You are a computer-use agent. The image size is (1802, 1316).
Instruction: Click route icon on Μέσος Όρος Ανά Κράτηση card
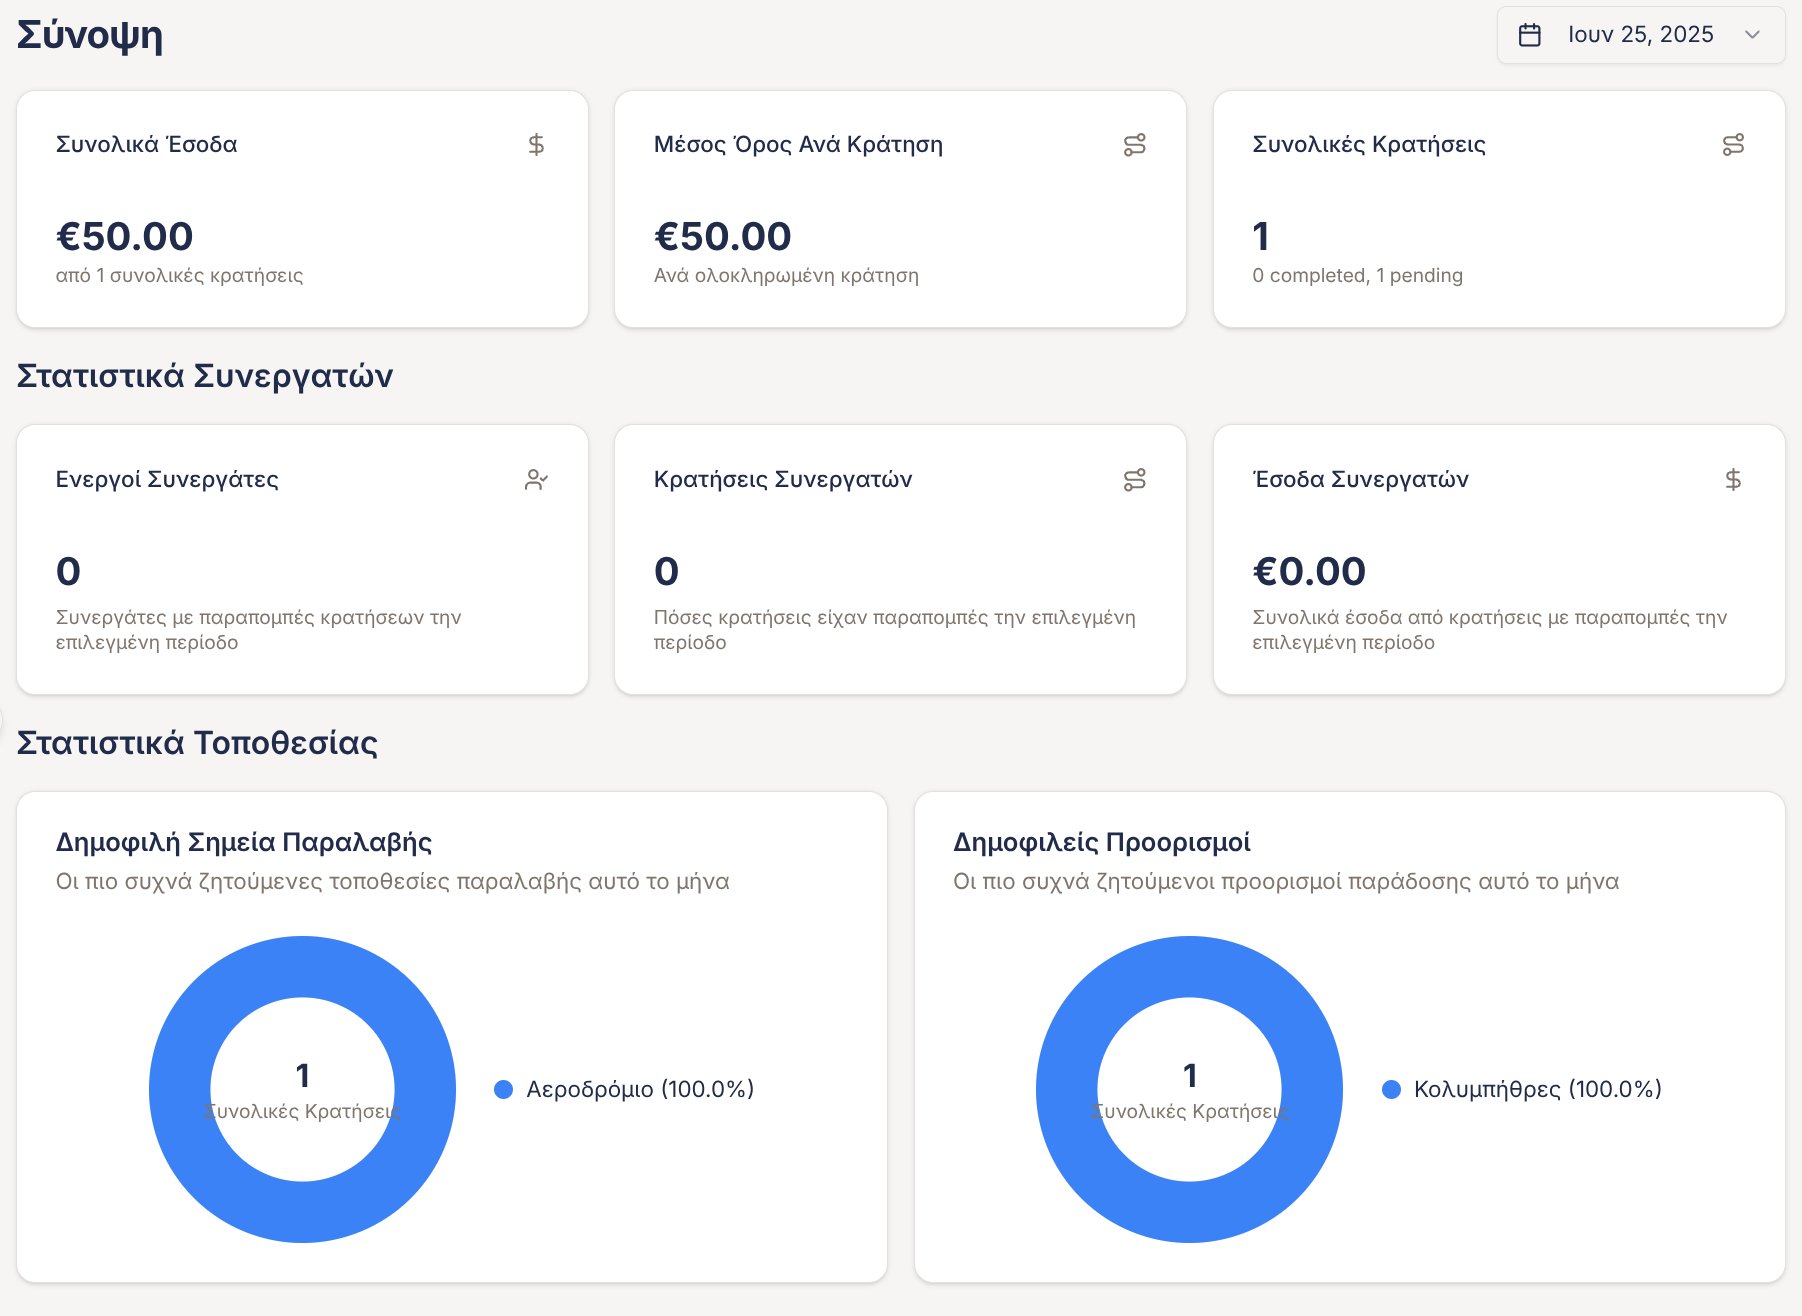(x=1134, y=145)
